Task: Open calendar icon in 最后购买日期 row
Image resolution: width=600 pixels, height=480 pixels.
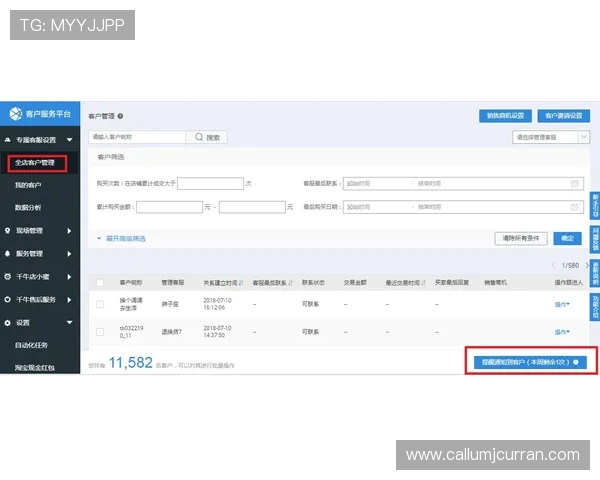Action: coord(574,207)
